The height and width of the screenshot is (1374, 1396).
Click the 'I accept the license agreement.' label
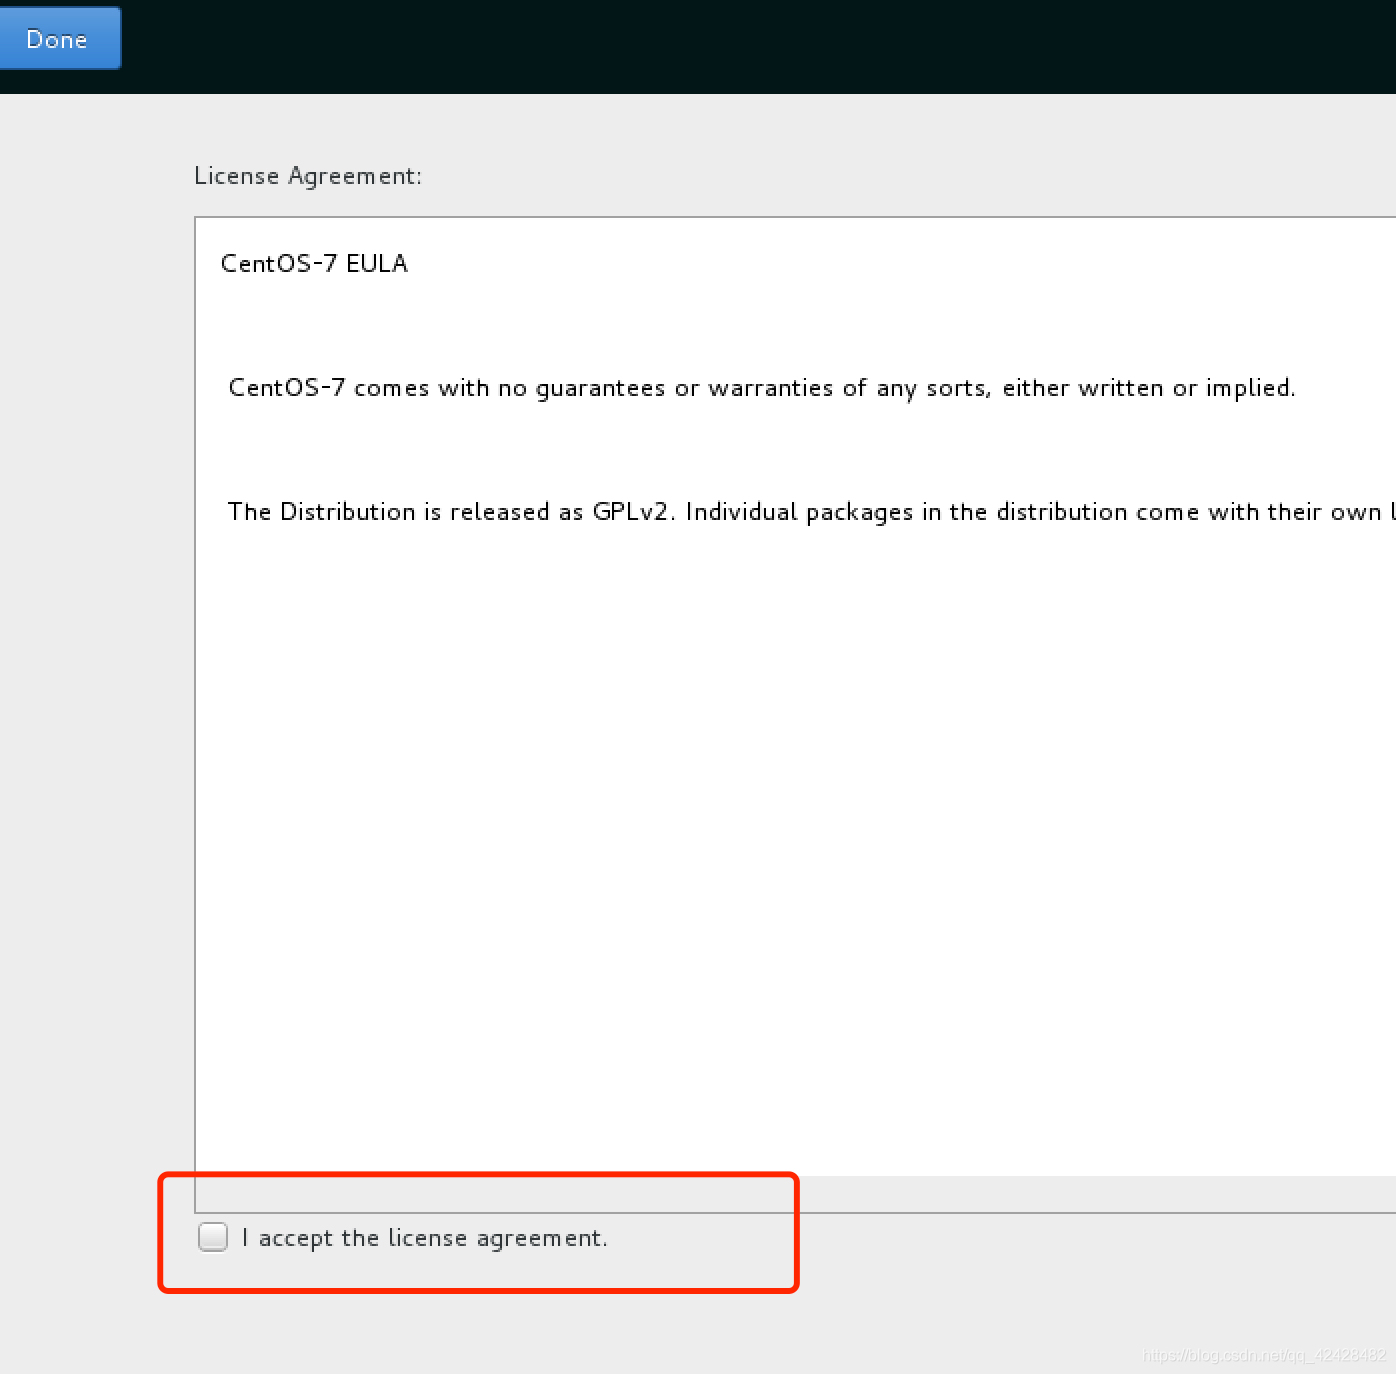point(425,1238)
